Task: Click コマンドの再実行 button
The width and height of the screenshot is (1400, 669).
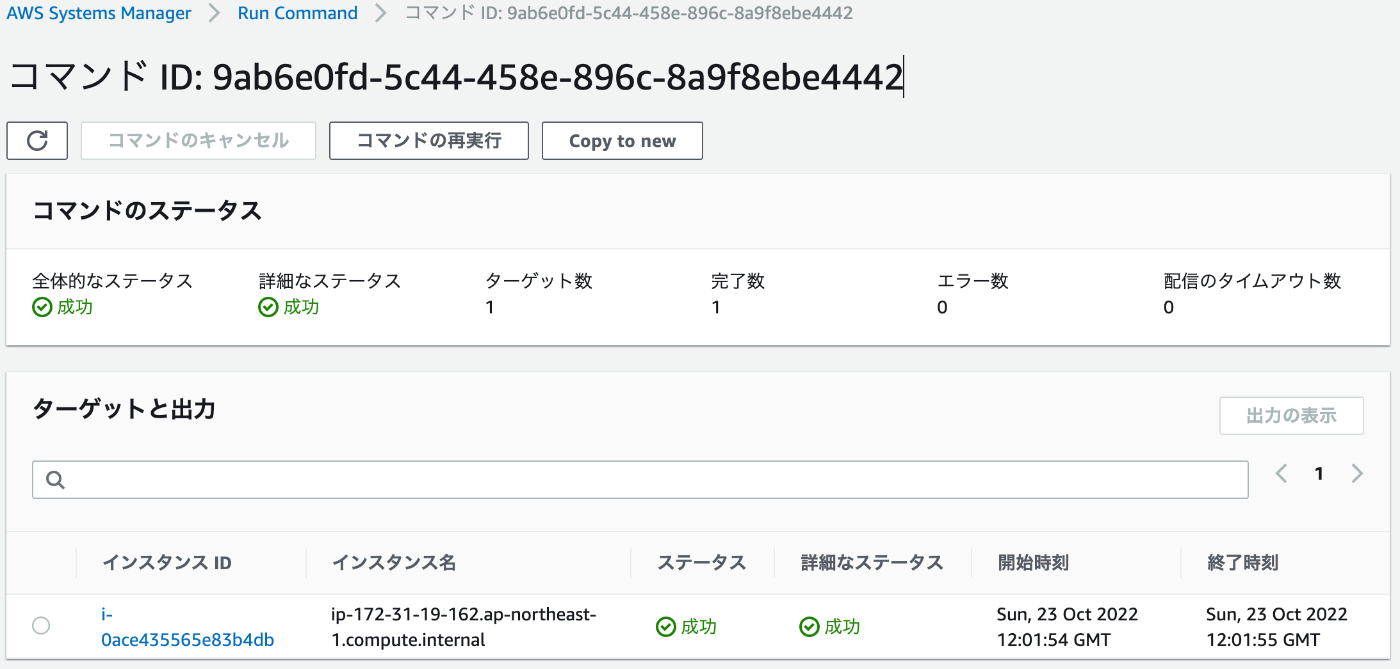Action: pyautogui.click(x=429, y=141)
